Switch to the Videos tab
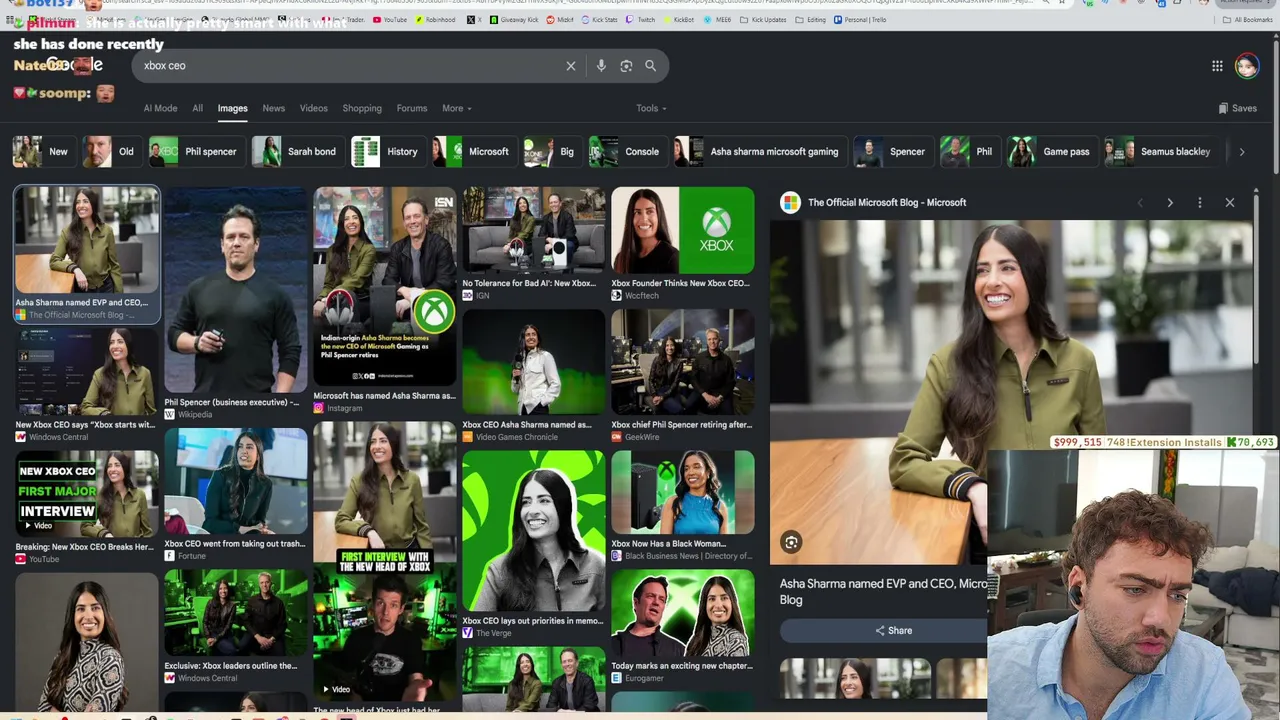1280x720 pixels. (314, 108)
